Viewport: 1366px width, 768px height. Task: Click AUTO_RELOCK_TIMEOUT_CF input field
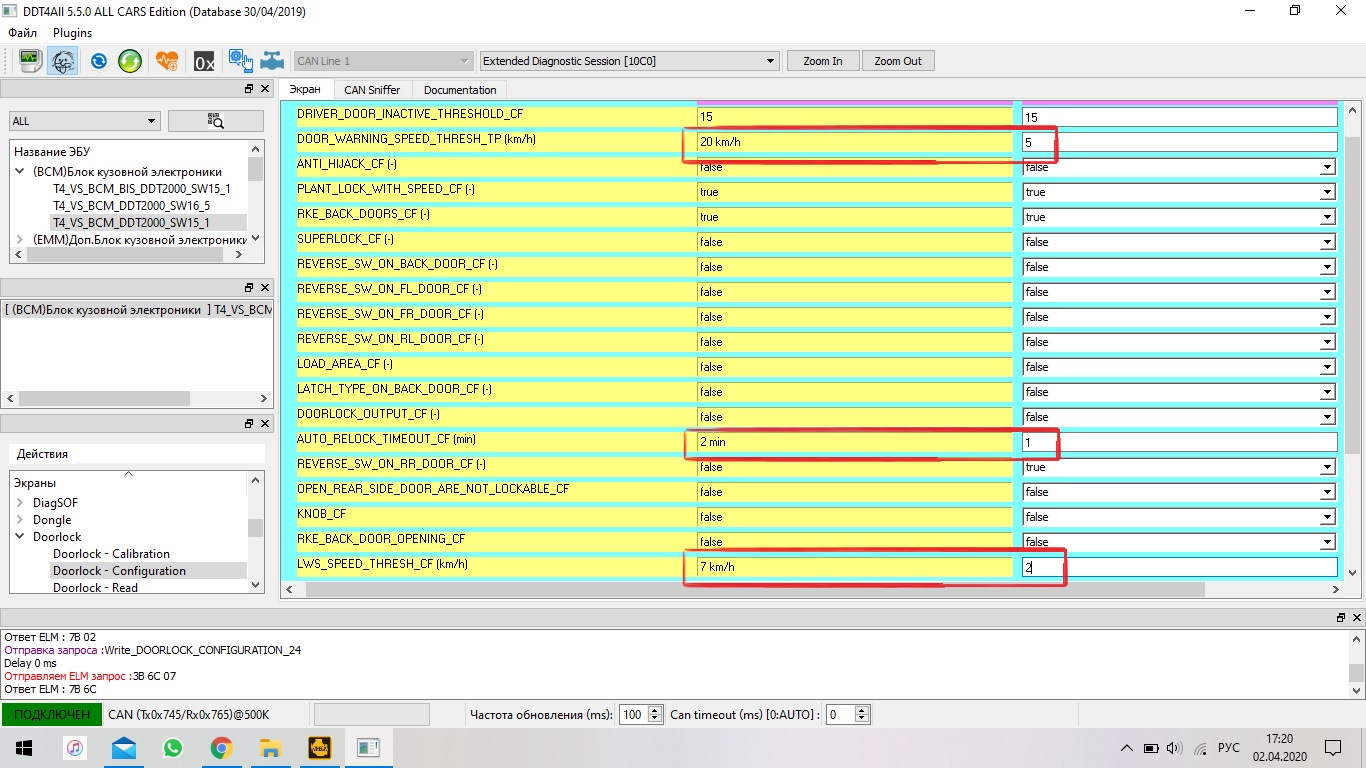coord(1179,442)
